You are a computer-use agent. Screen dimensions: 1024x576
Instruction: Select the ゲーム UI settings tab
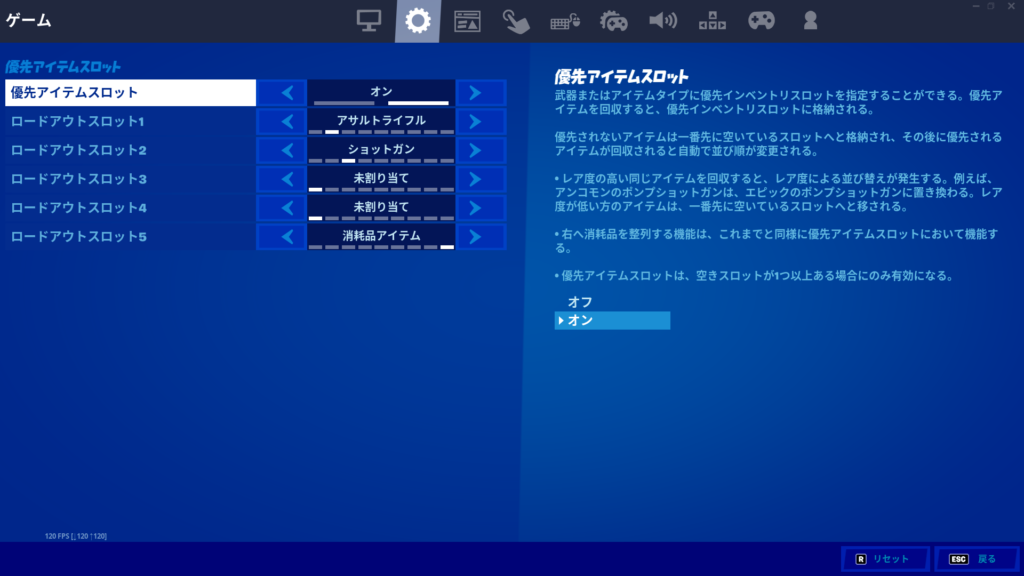[x=468, y=19]
